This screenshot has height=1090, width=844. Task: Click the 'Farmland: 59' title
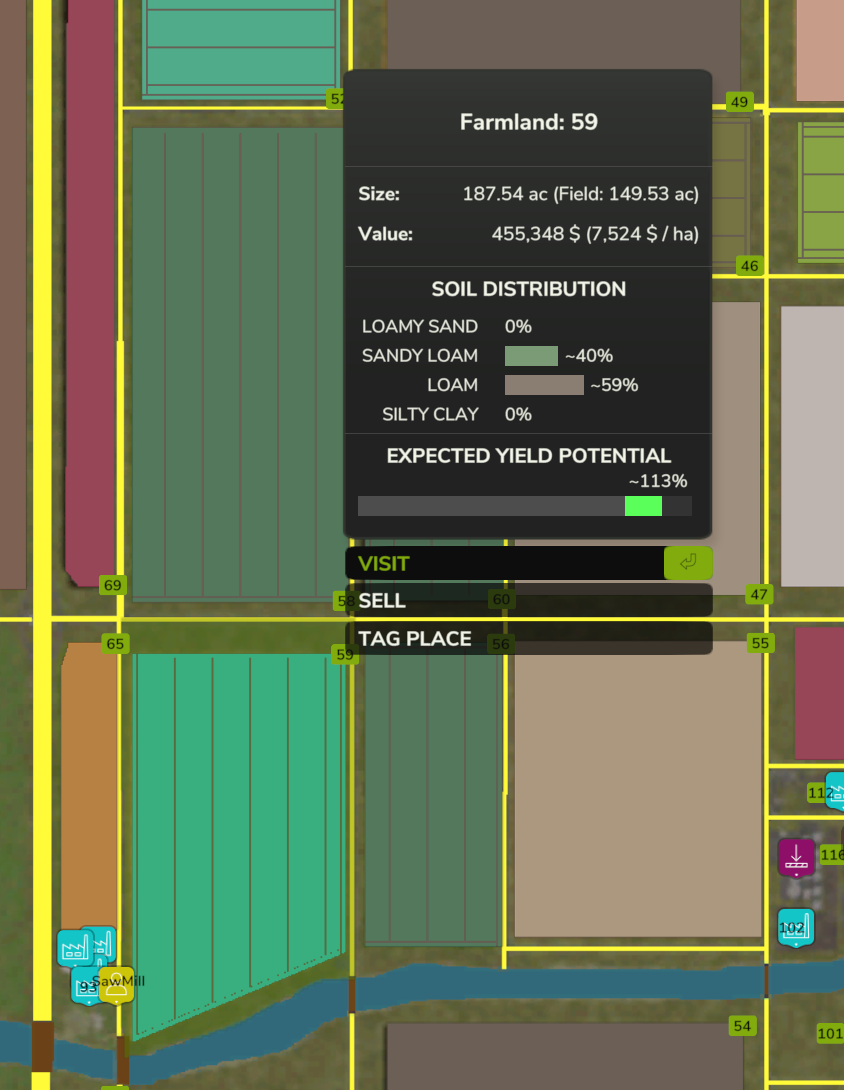coord(528,122)
